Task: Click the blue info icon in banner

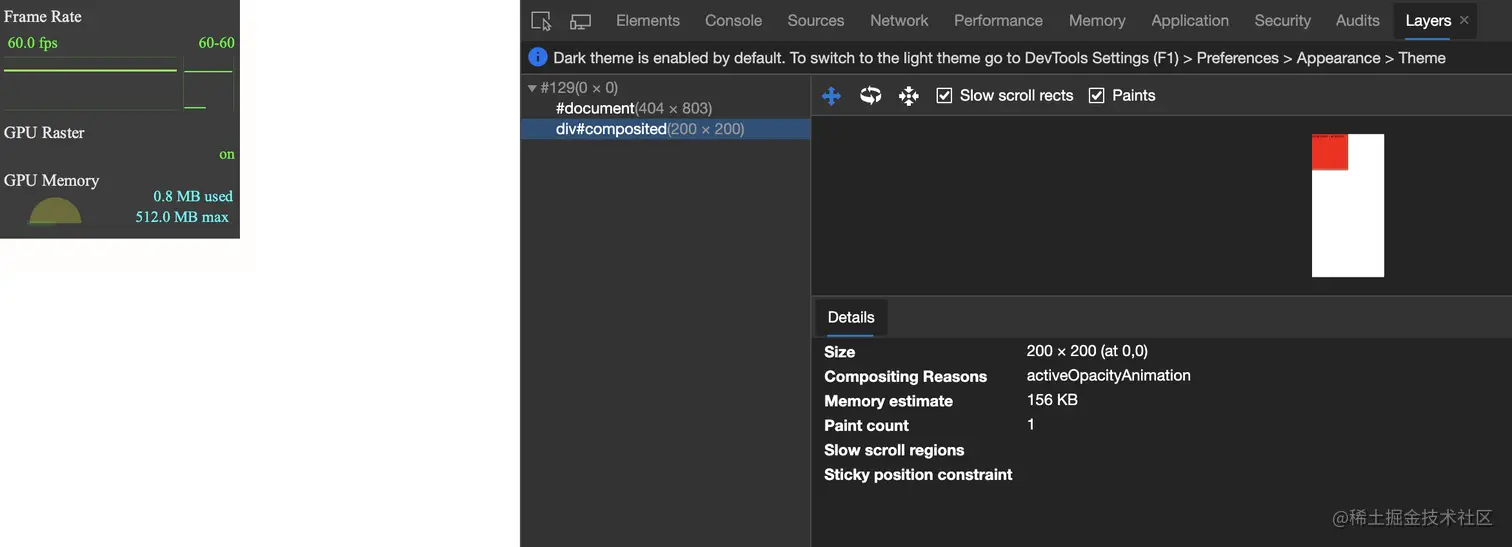Action: pyautogui.click(x=538, y=58)
